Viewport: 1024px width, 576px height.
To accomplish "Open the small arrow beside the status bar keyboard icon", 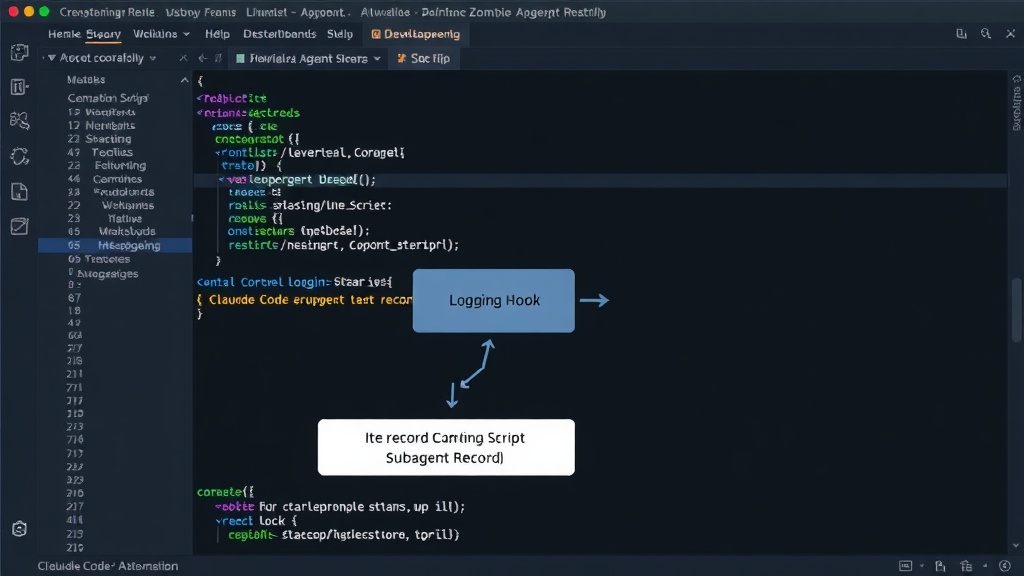I will 921,566.
